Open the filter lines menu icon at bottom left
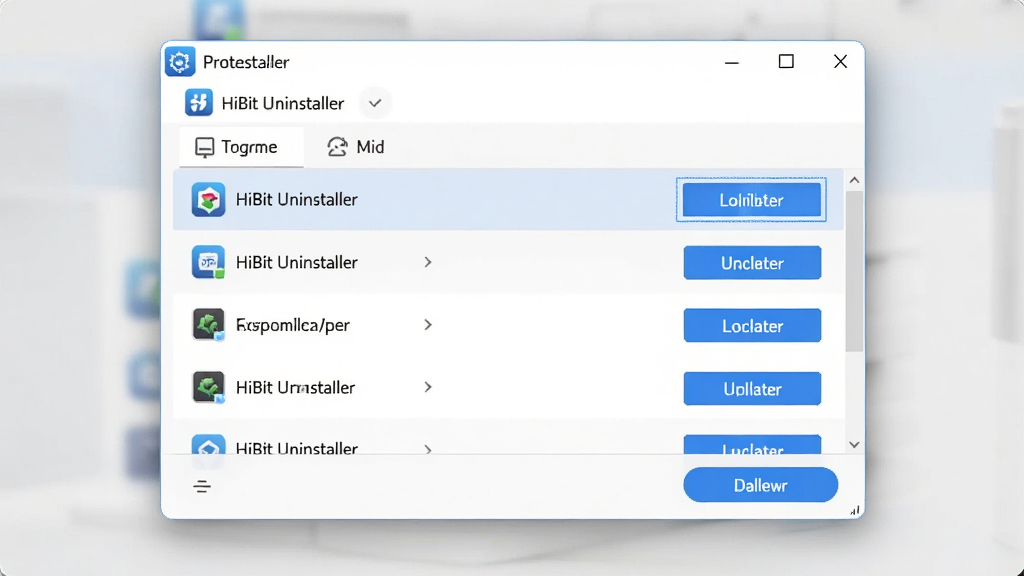The width and height of the screenshot is (1024, 576). 202,487
